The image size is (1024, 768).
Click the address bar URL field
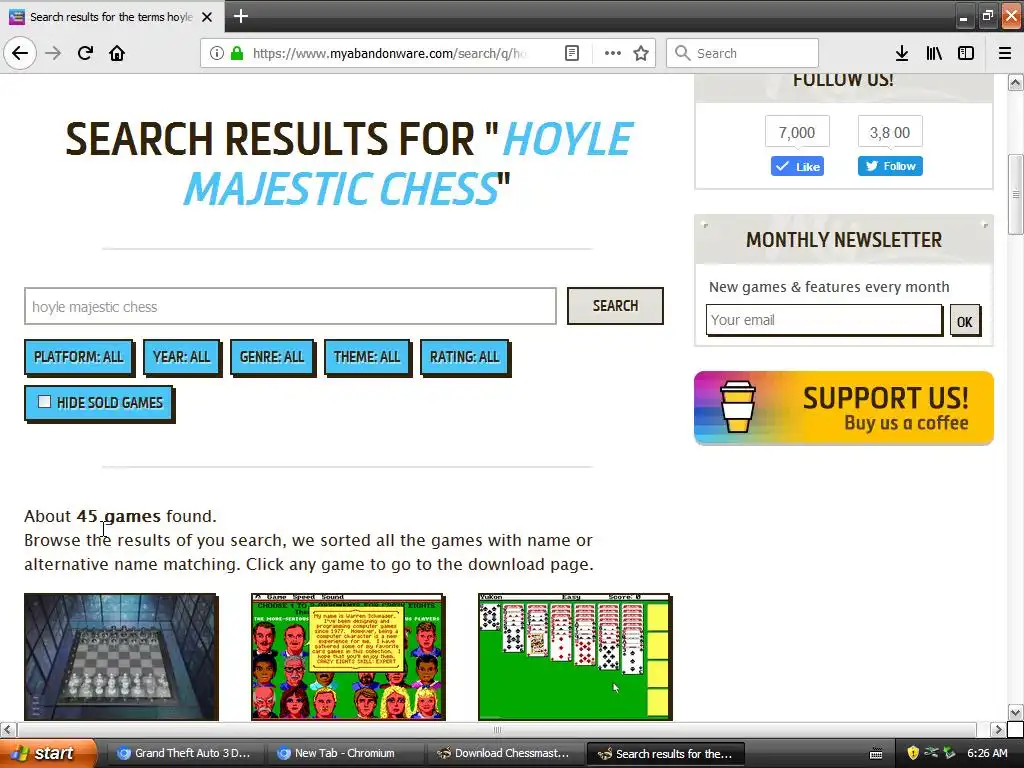point(389,53)
